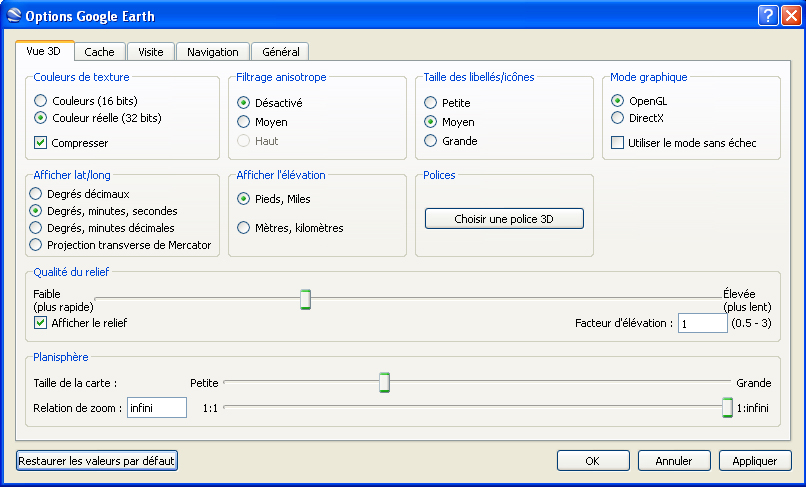Viewport: 806px width, 487px height.
Task: Click the "Faible" relief quality label
Action: pos(47,294)
